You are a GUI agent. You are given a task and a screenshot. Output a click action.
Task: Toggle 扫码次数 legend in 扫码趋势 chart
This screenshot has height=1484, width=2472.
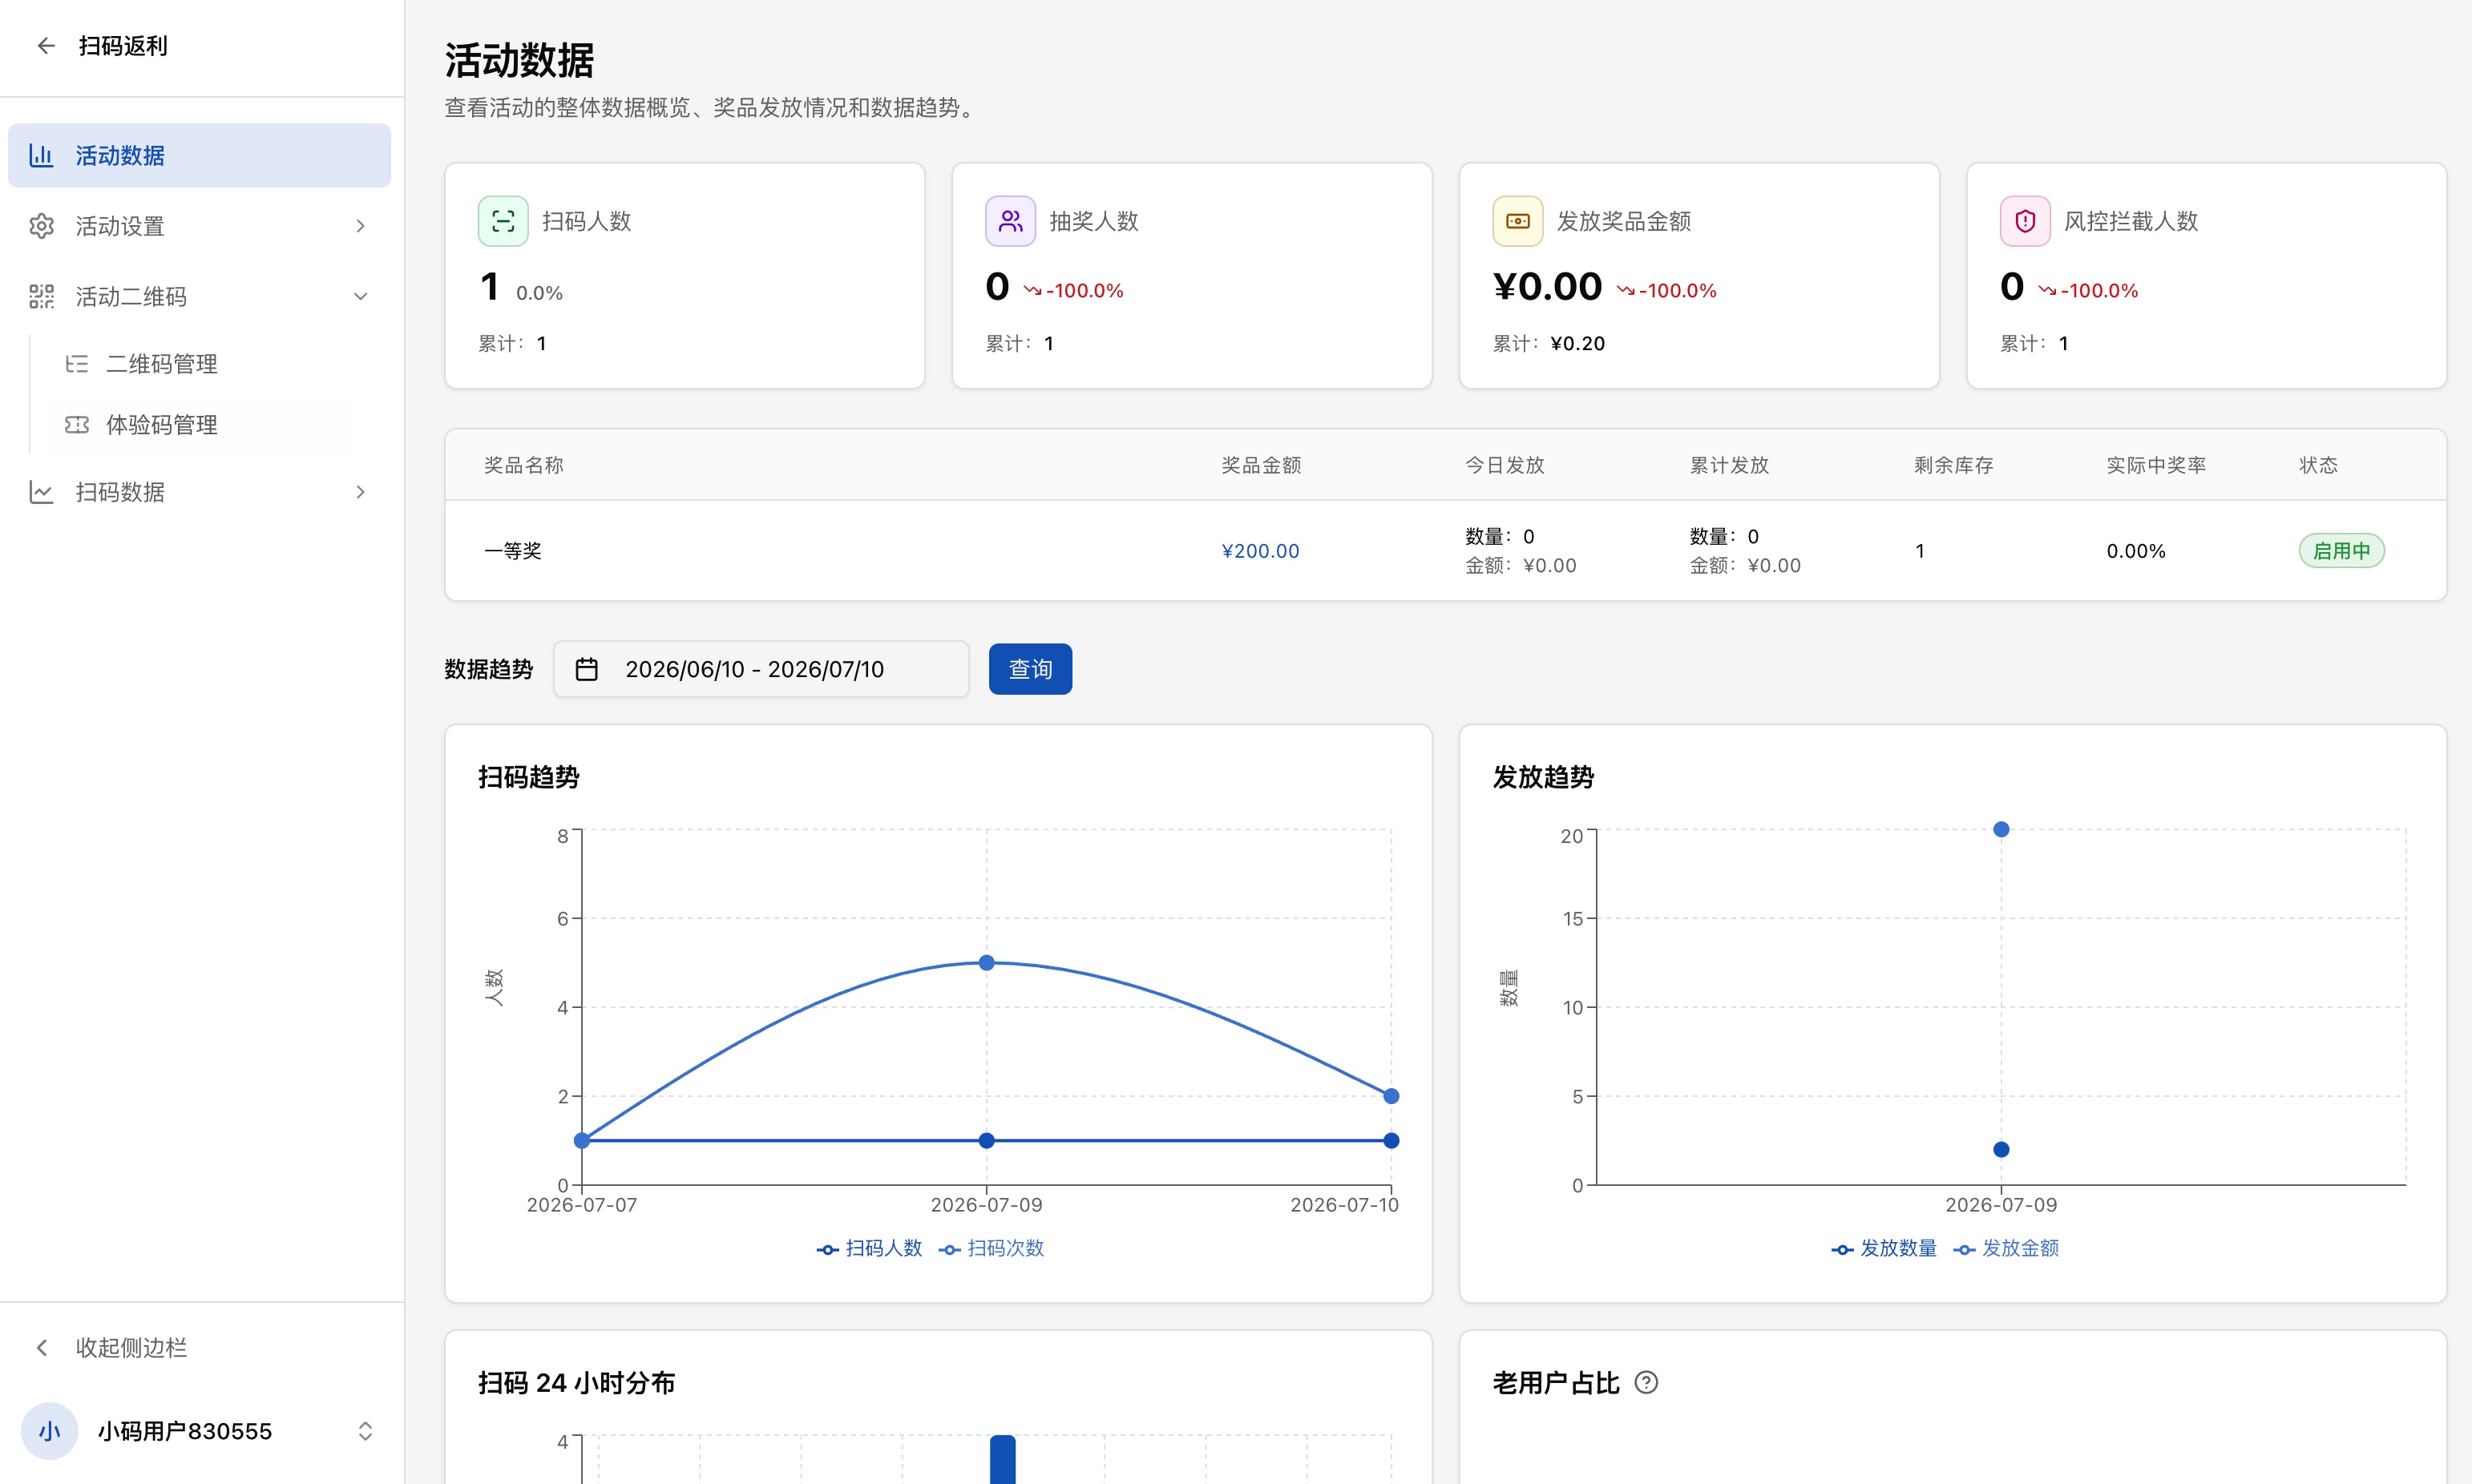pos(991,1248)
